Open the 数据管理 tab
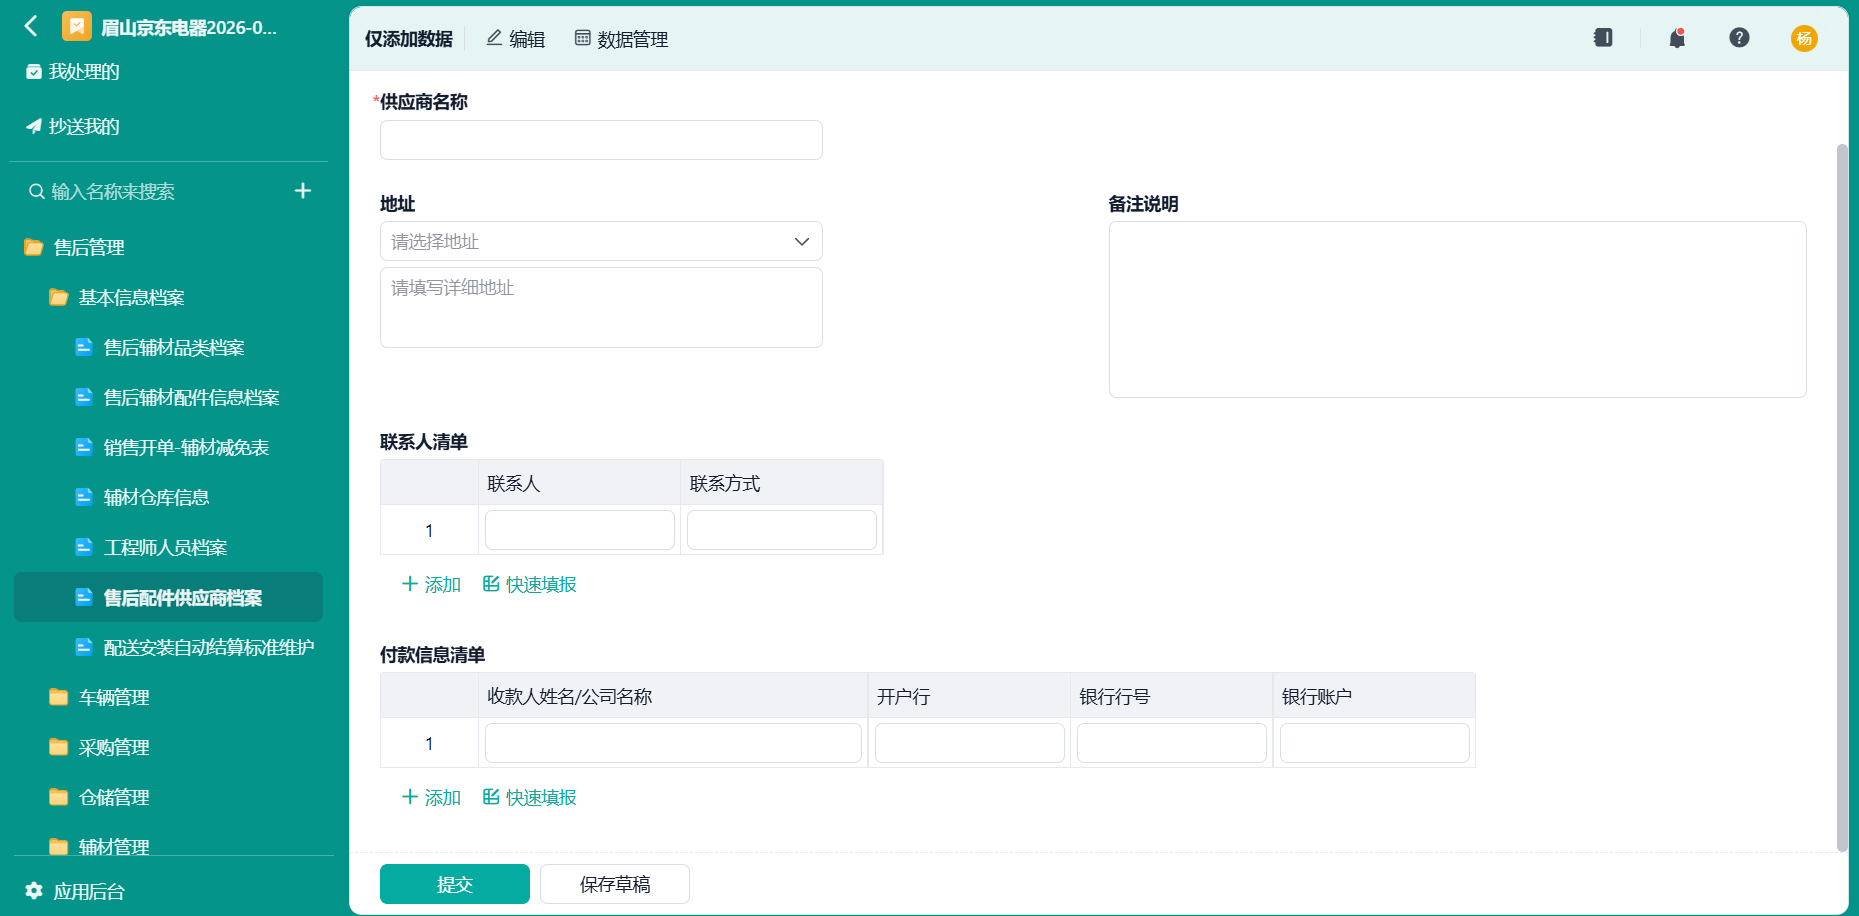This screenshot has height=916, width=1859. coord(621,39)
